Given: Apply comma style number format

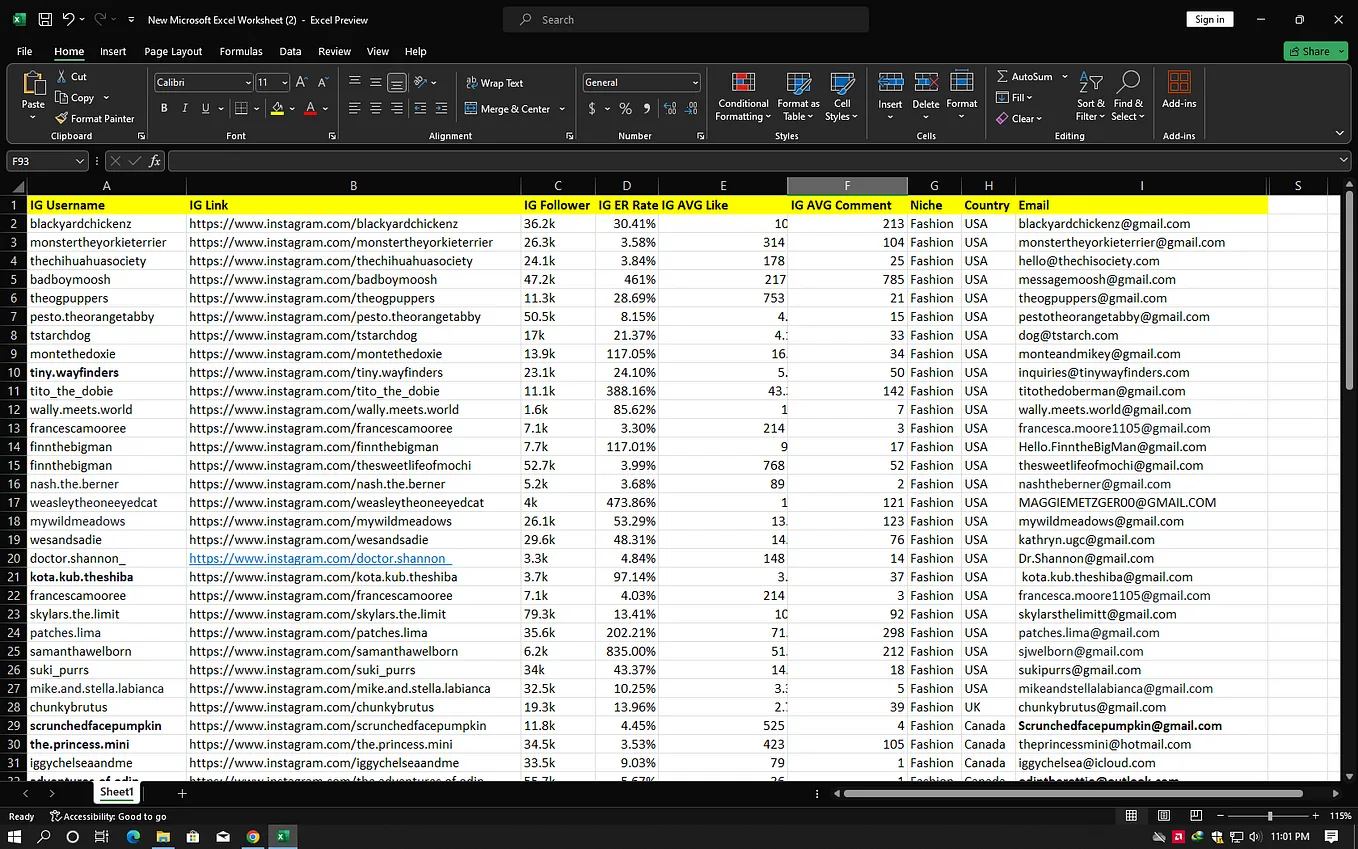Looking at the screenshot, I should pyautogui.click(x=646, y=108).
